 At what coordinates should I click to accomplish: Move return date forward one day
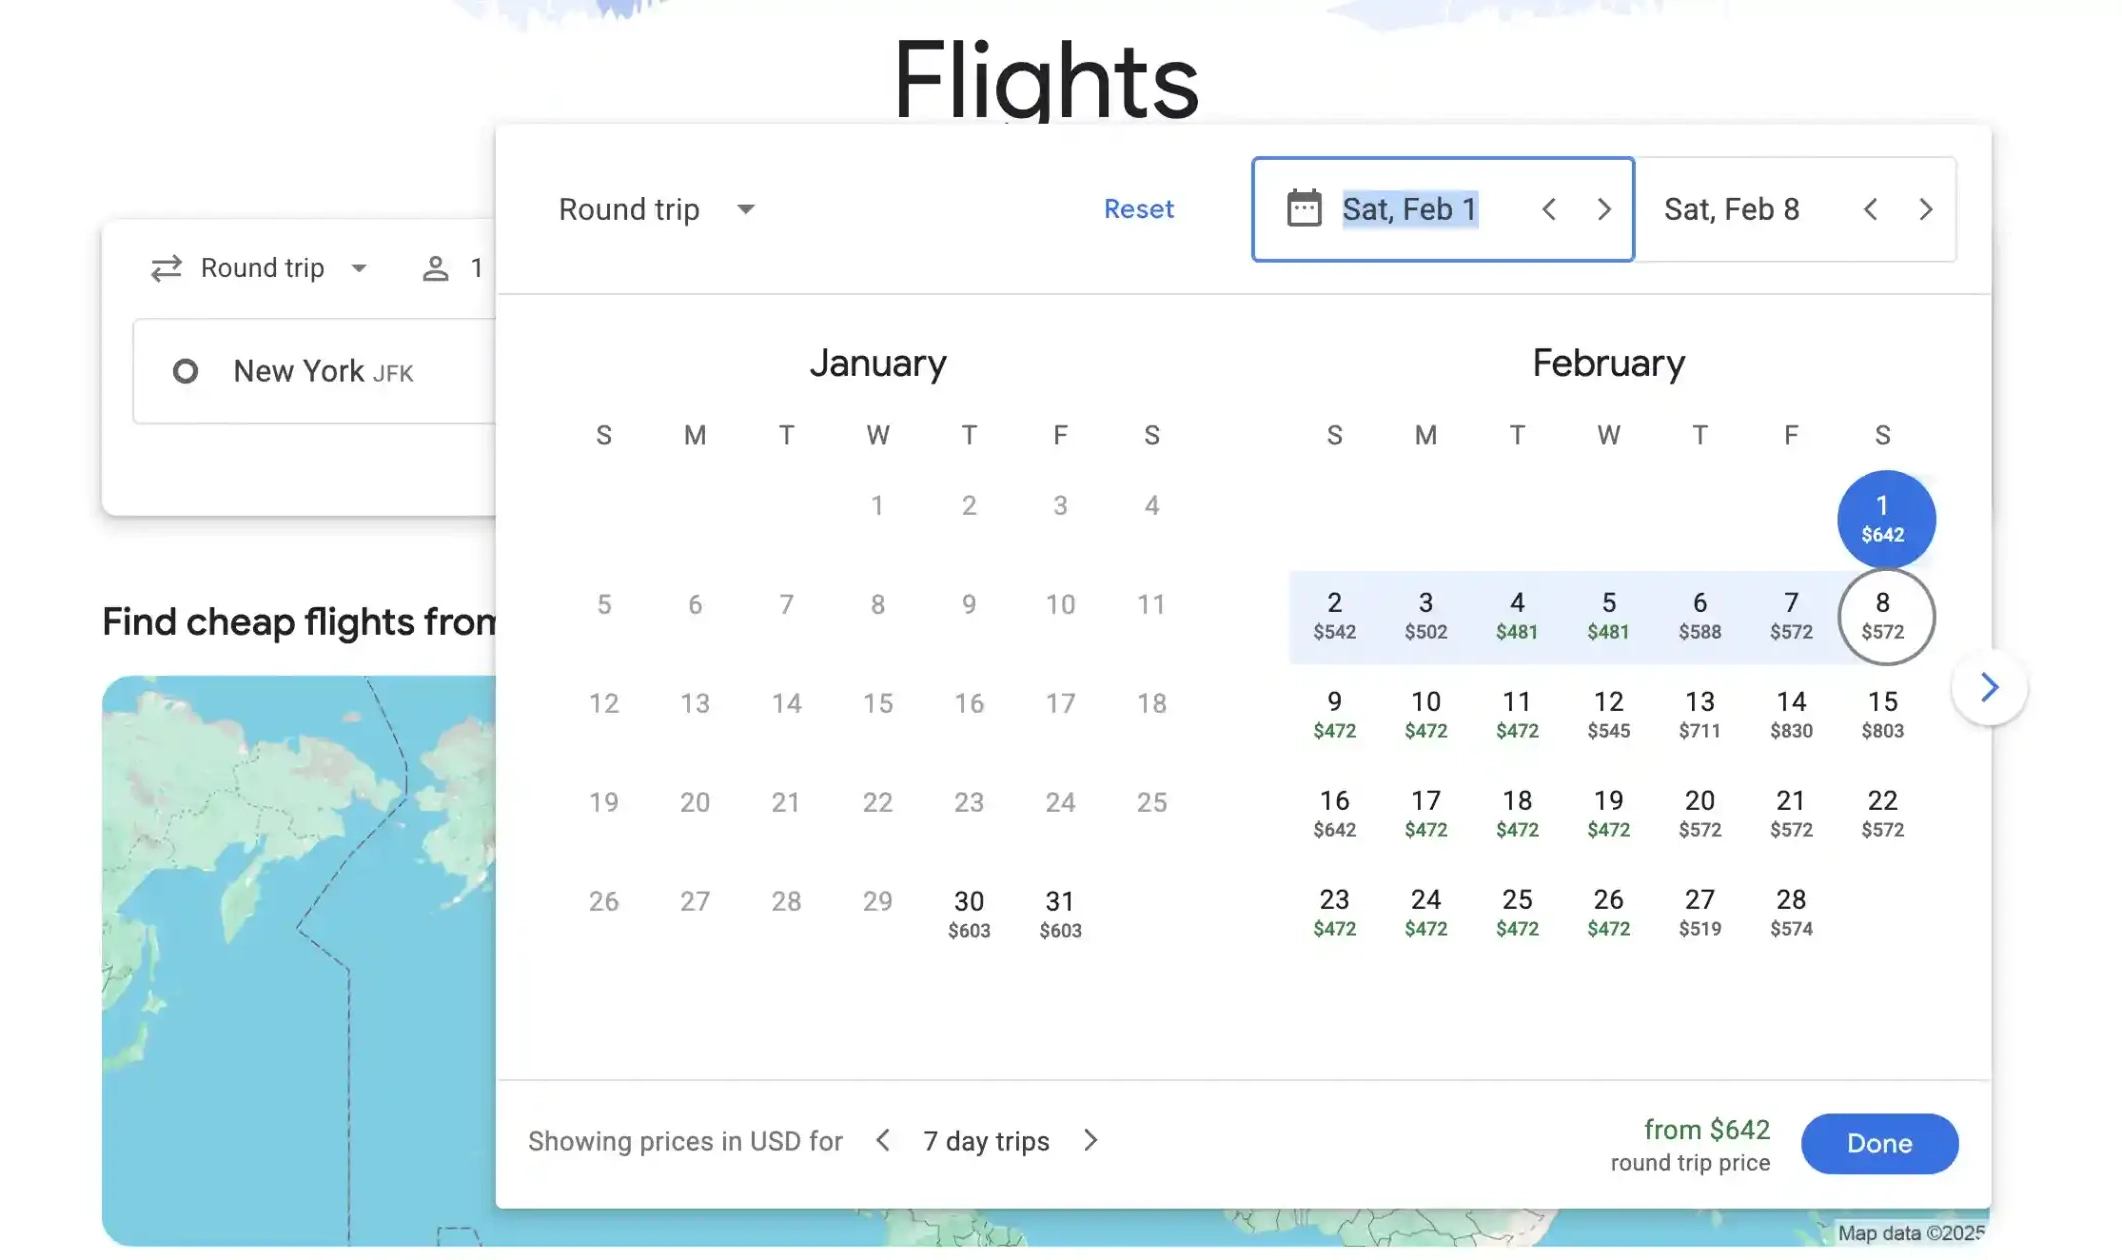1925,209
